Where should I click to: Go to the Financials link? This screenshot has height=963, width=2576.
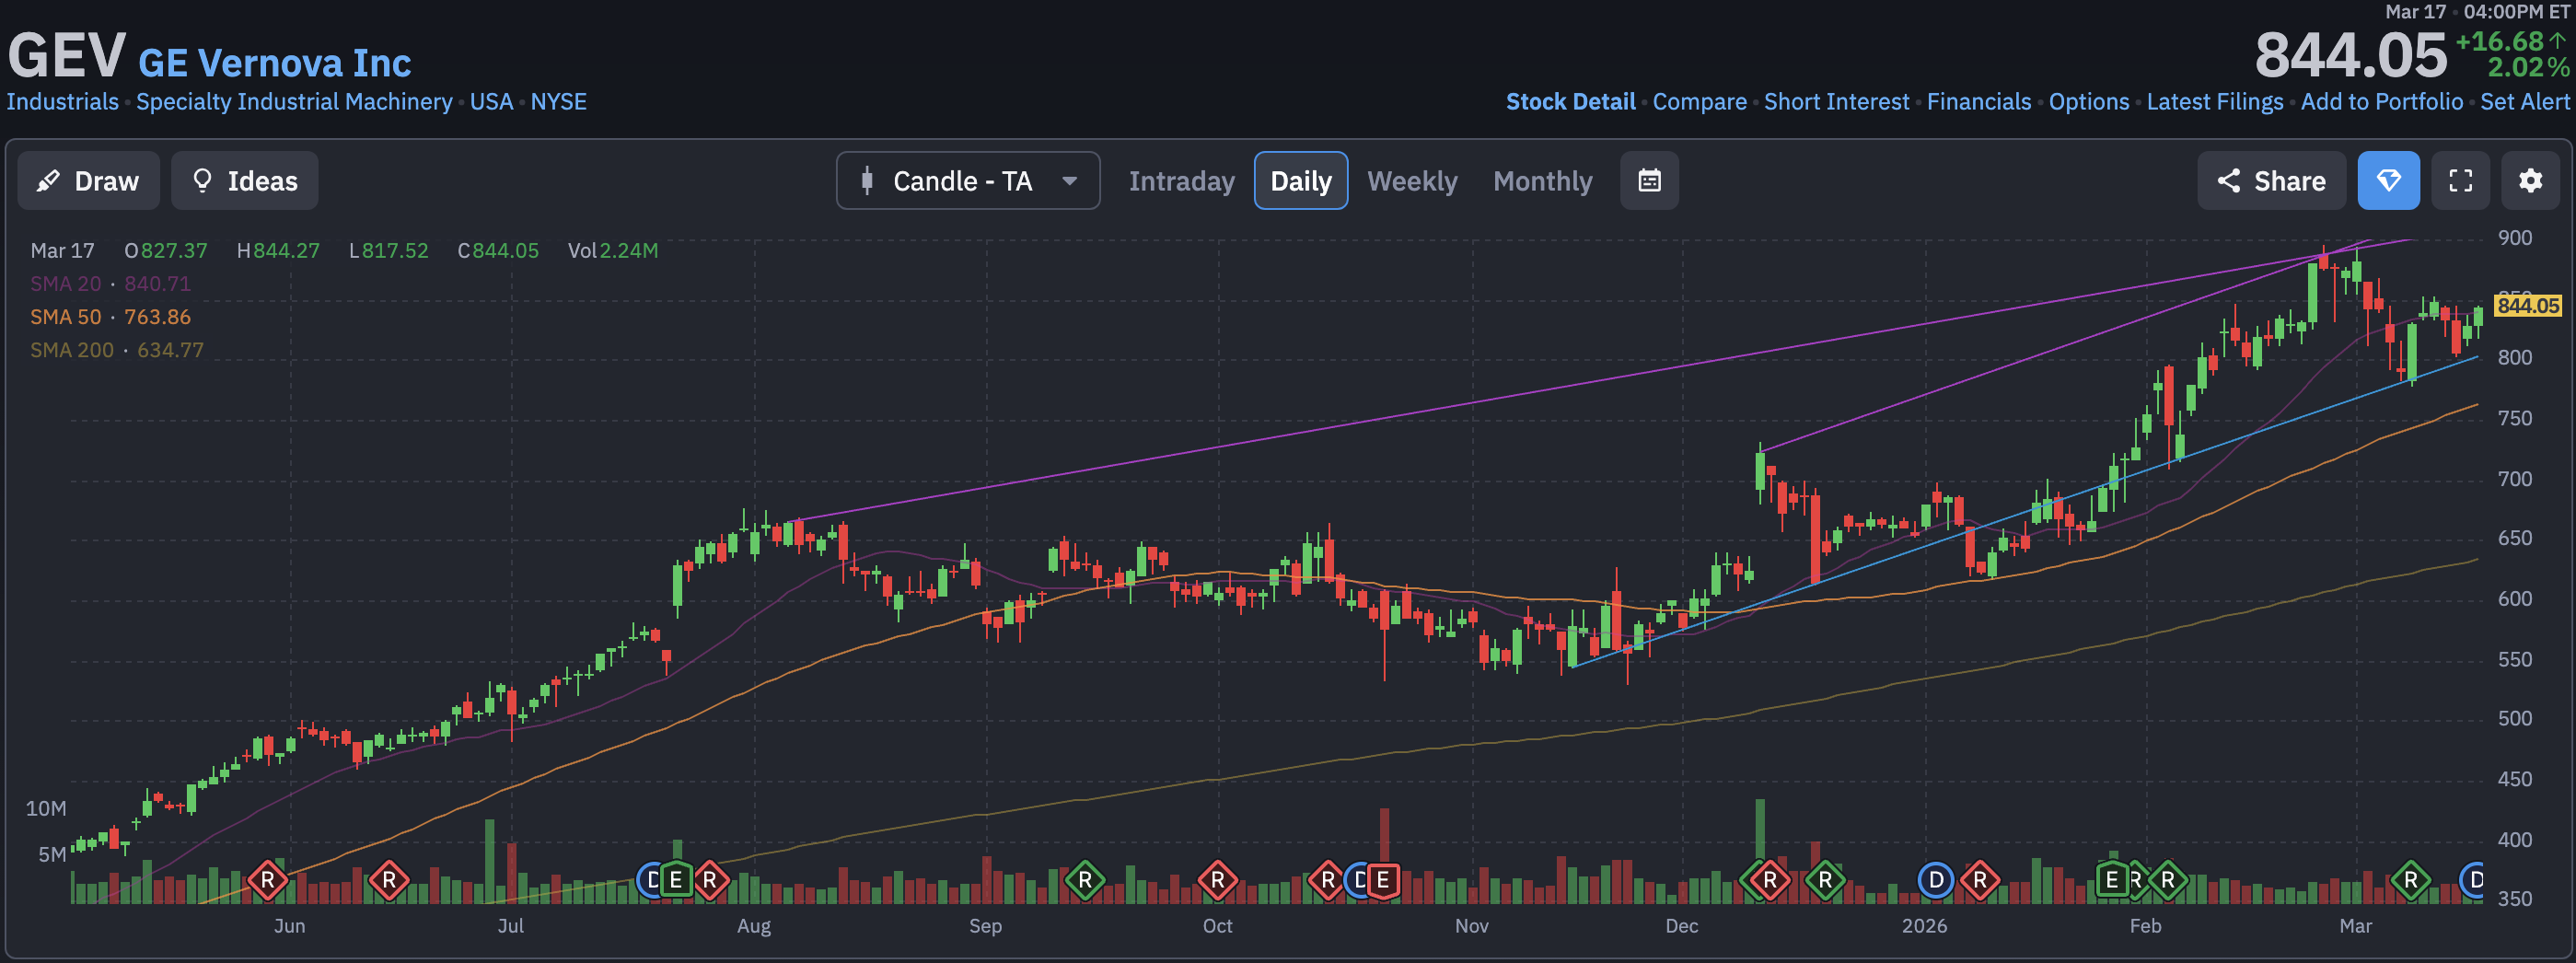point(1978,102)
